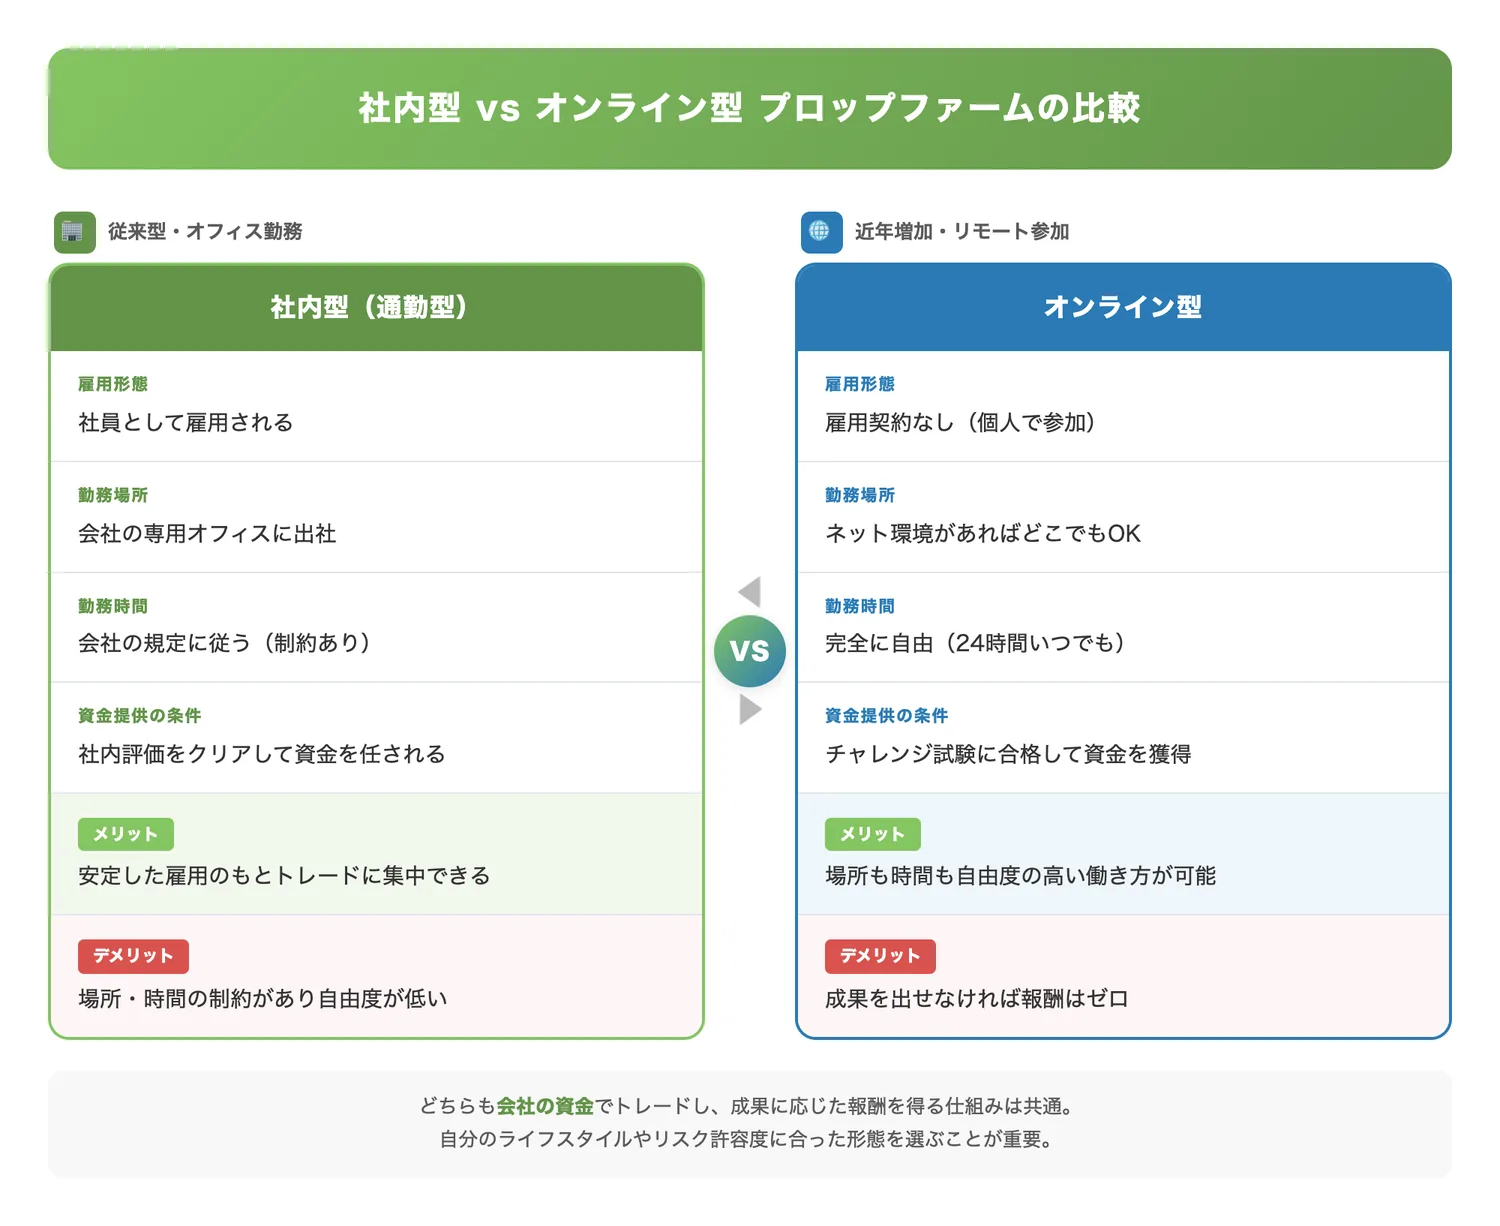Click blue 雇用形態 label in オンライン型 card

(860, 384)
